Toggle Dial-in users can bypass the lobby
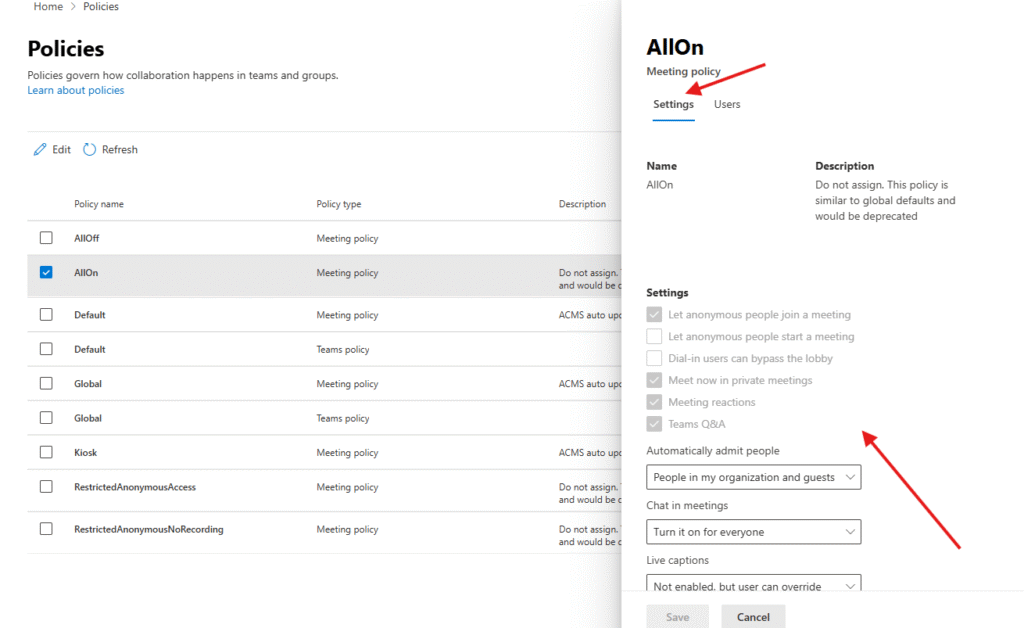Viewport: 1024px width, 628px height. pyautogui.click(x=654, y=358)
